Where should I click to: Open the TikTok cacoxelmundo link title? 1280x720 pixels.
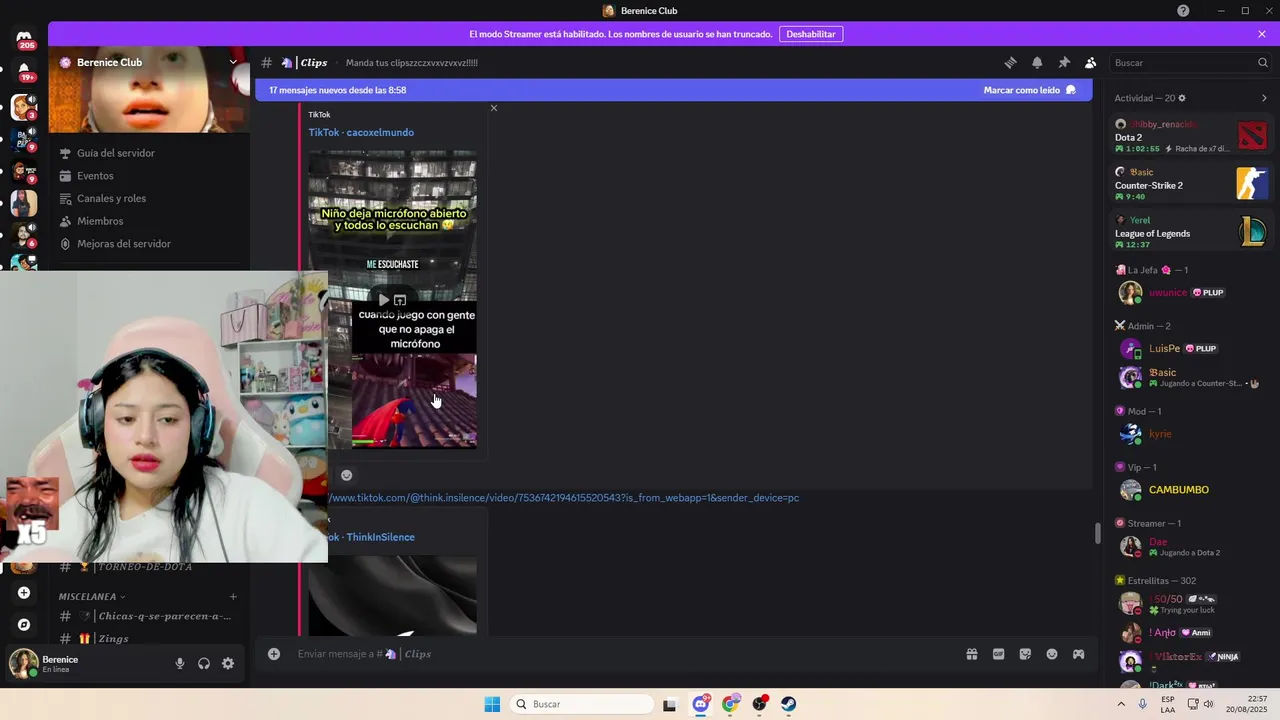361,132
